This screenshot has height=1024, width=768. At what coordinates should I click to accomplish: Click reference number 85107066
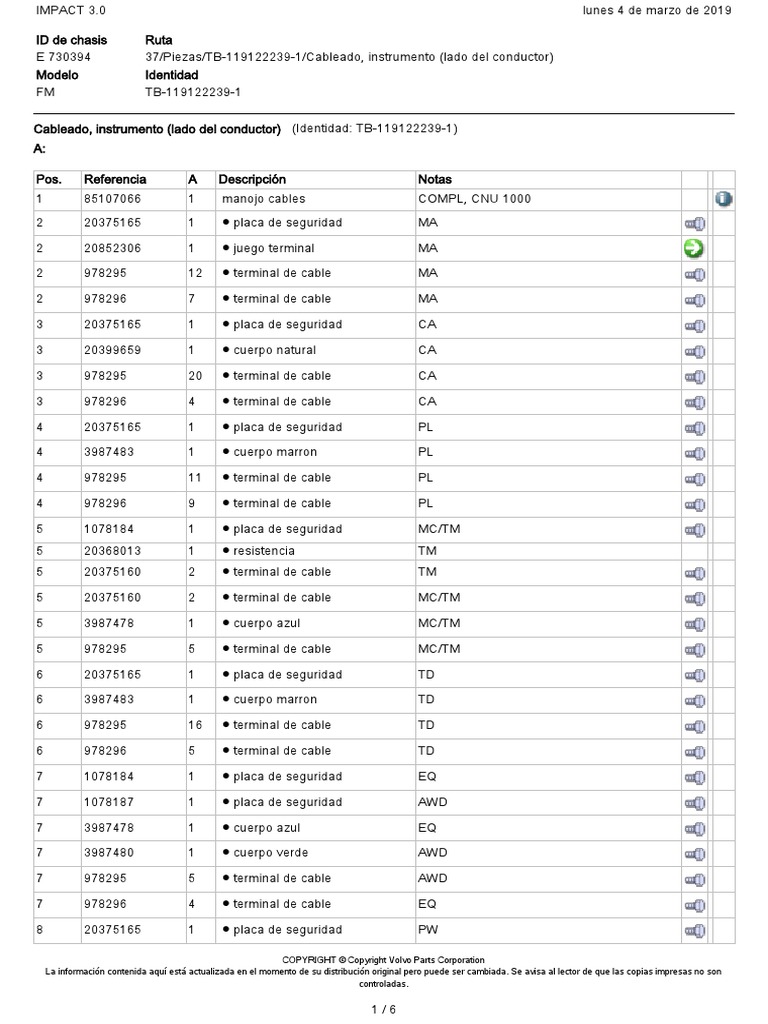tap(111, 199)
